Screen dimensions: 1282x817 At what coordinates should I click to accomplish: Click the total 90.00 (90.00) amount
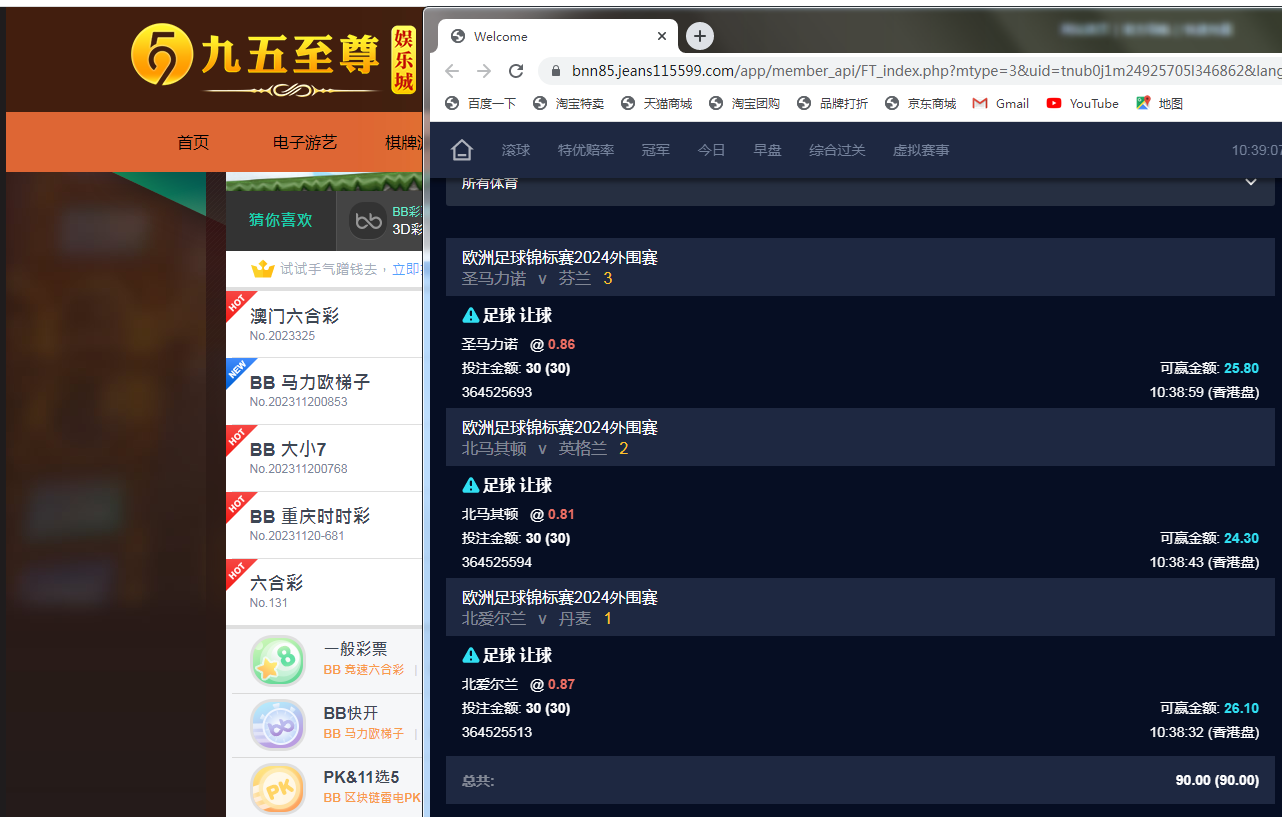click(1217, 780)
